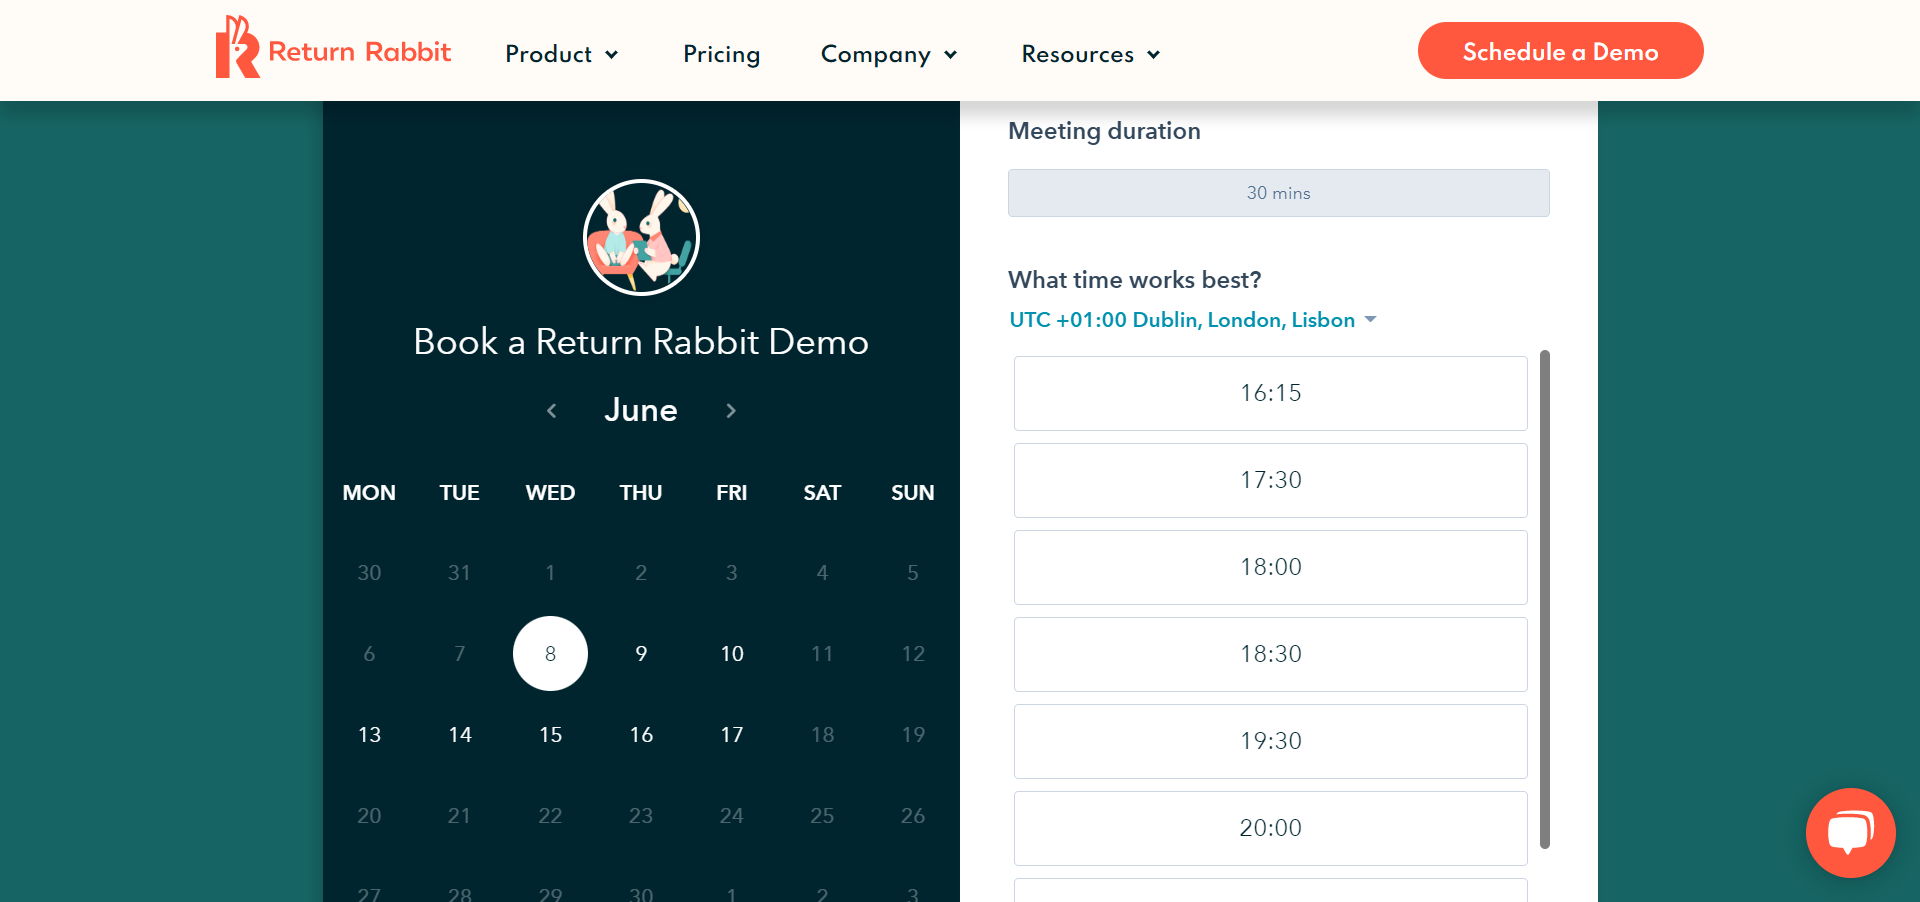
Task: Click the Company dropdown chevron
Action: (949, 55)
